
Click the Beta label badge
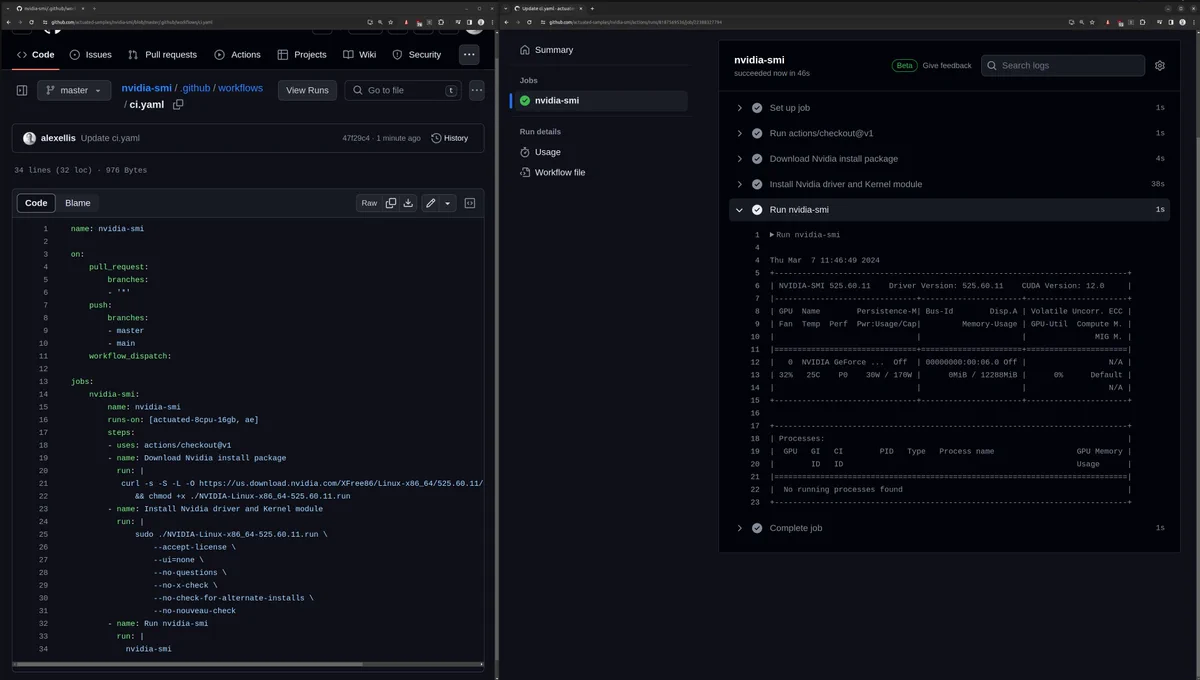tap(904, 65)
